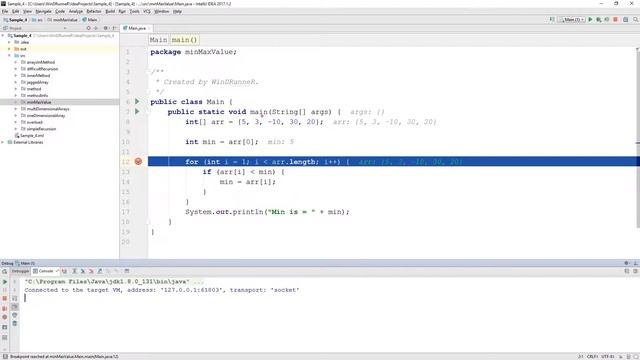640x360 pixels.
Task: Click Step Out debug button
Action: tap(100, 271)
